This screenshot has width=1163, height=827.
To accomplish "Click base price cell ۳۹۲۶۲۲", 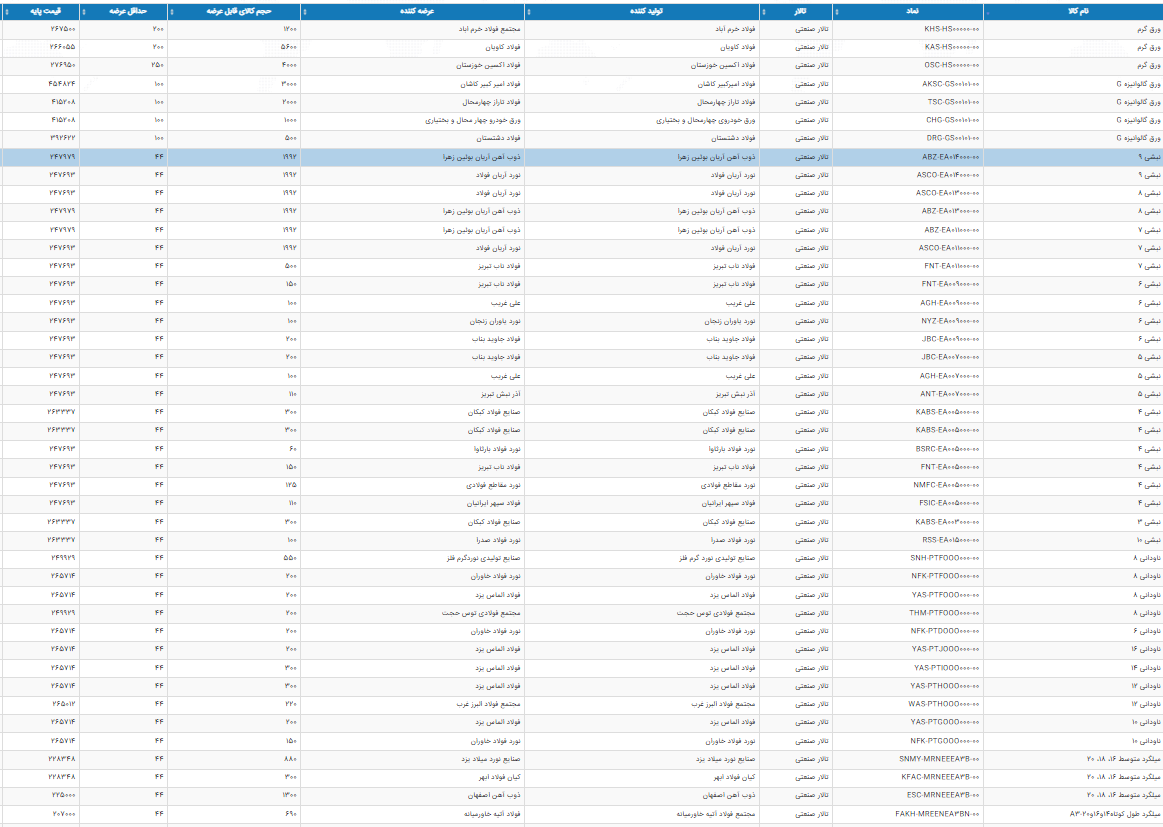I will point(41,138).
